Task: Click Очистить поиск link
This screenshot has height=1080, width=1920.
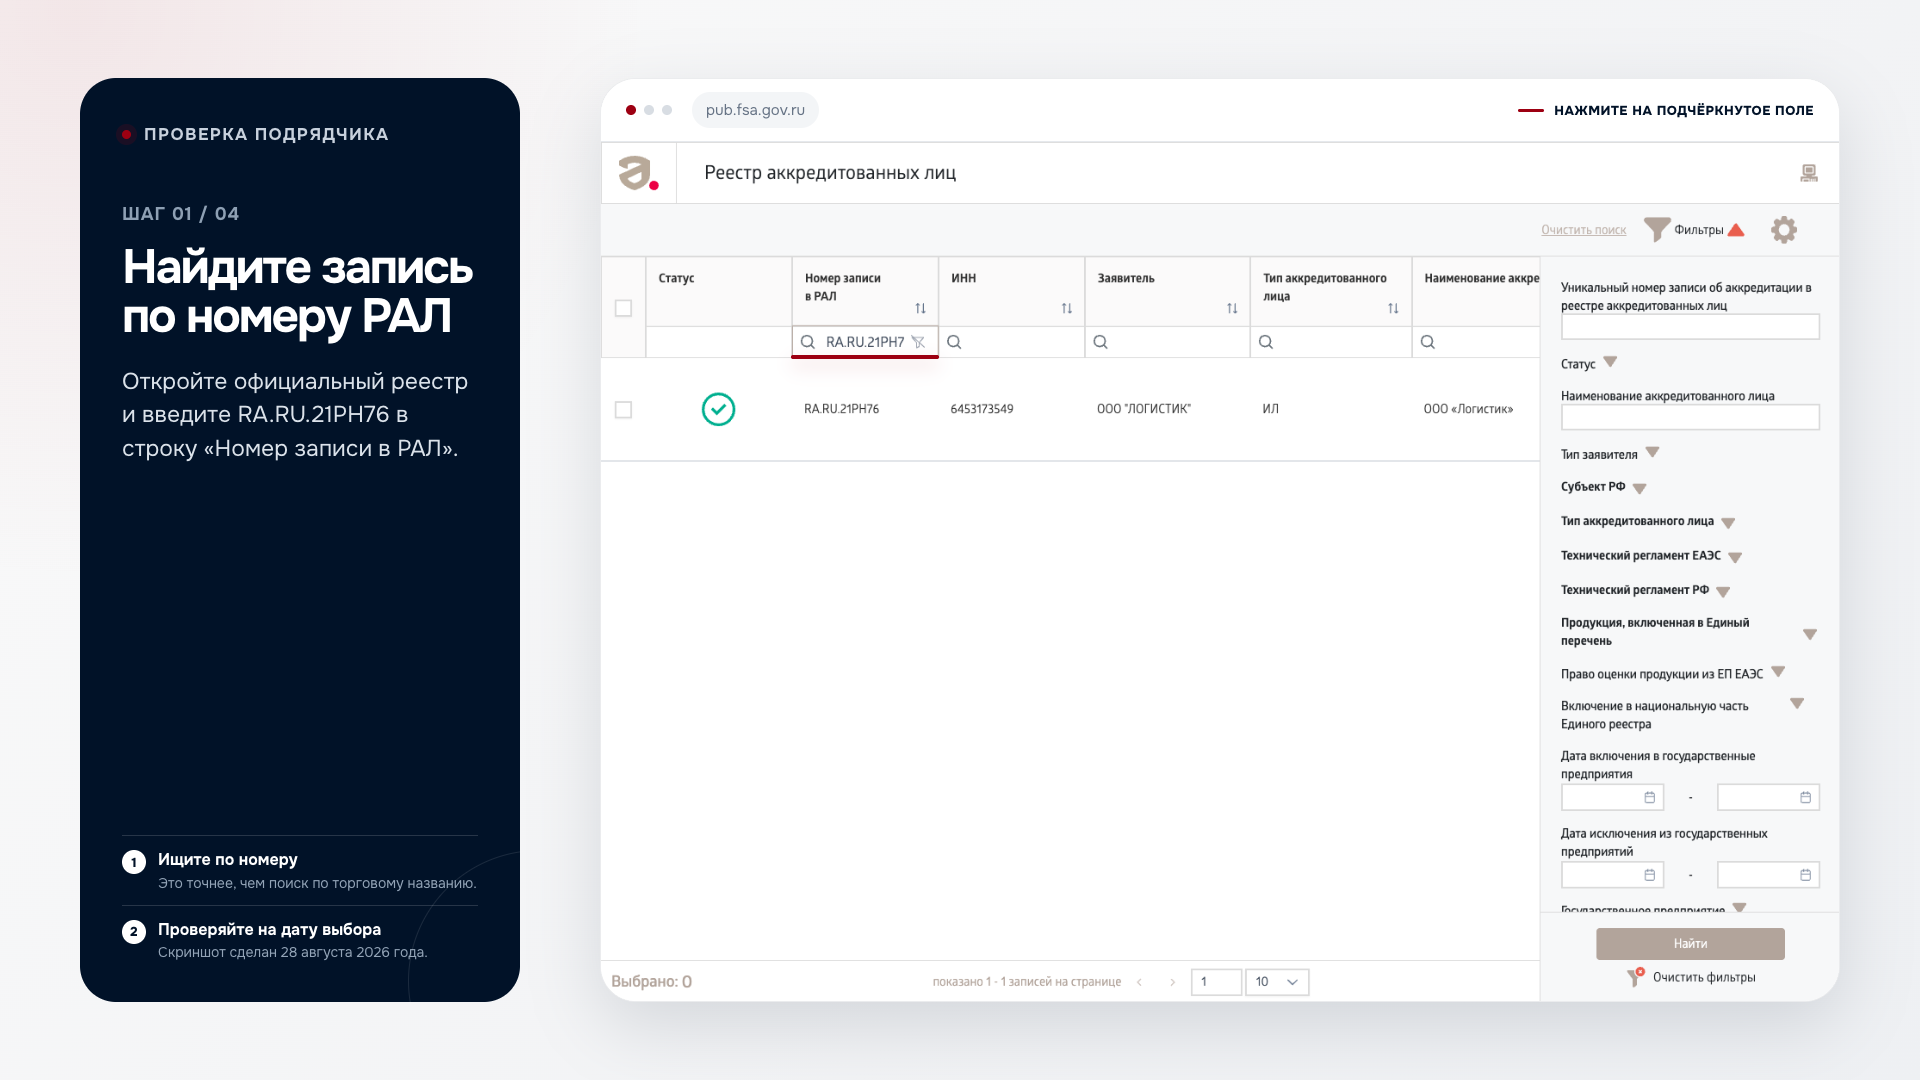Action: coord(1583,230)
